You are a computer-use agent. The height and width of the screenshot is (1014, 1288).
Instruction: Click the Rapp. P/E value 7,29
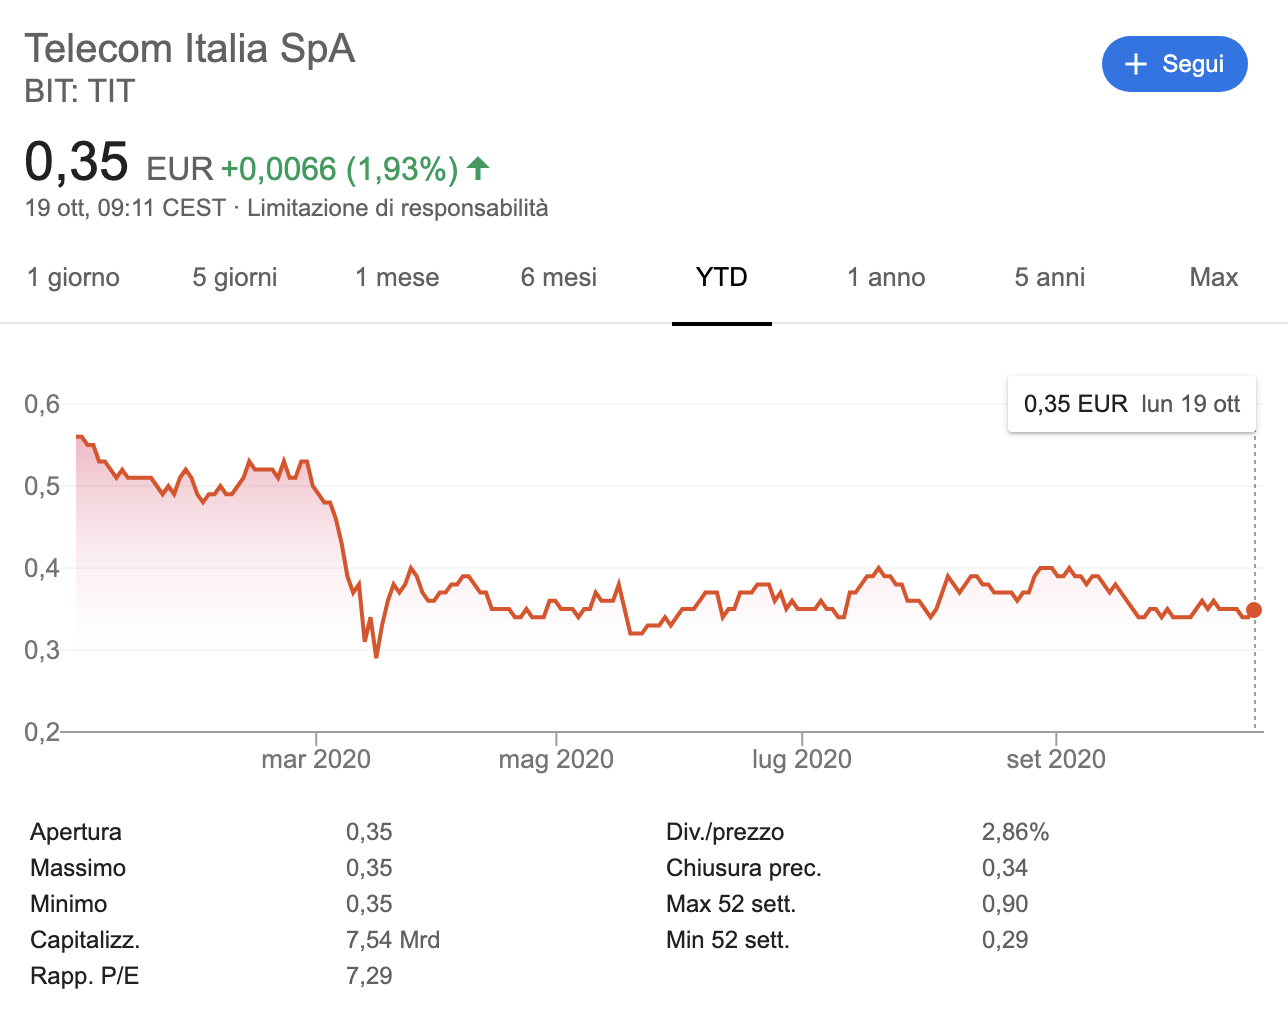[369, 976]
